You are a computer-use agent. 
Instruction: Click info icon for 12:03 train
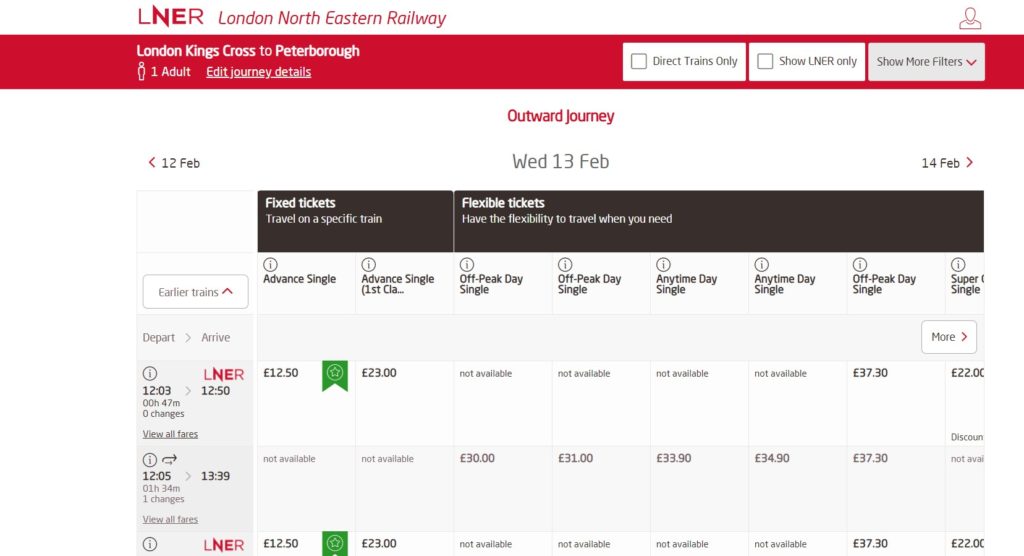(x=150, y=374)
